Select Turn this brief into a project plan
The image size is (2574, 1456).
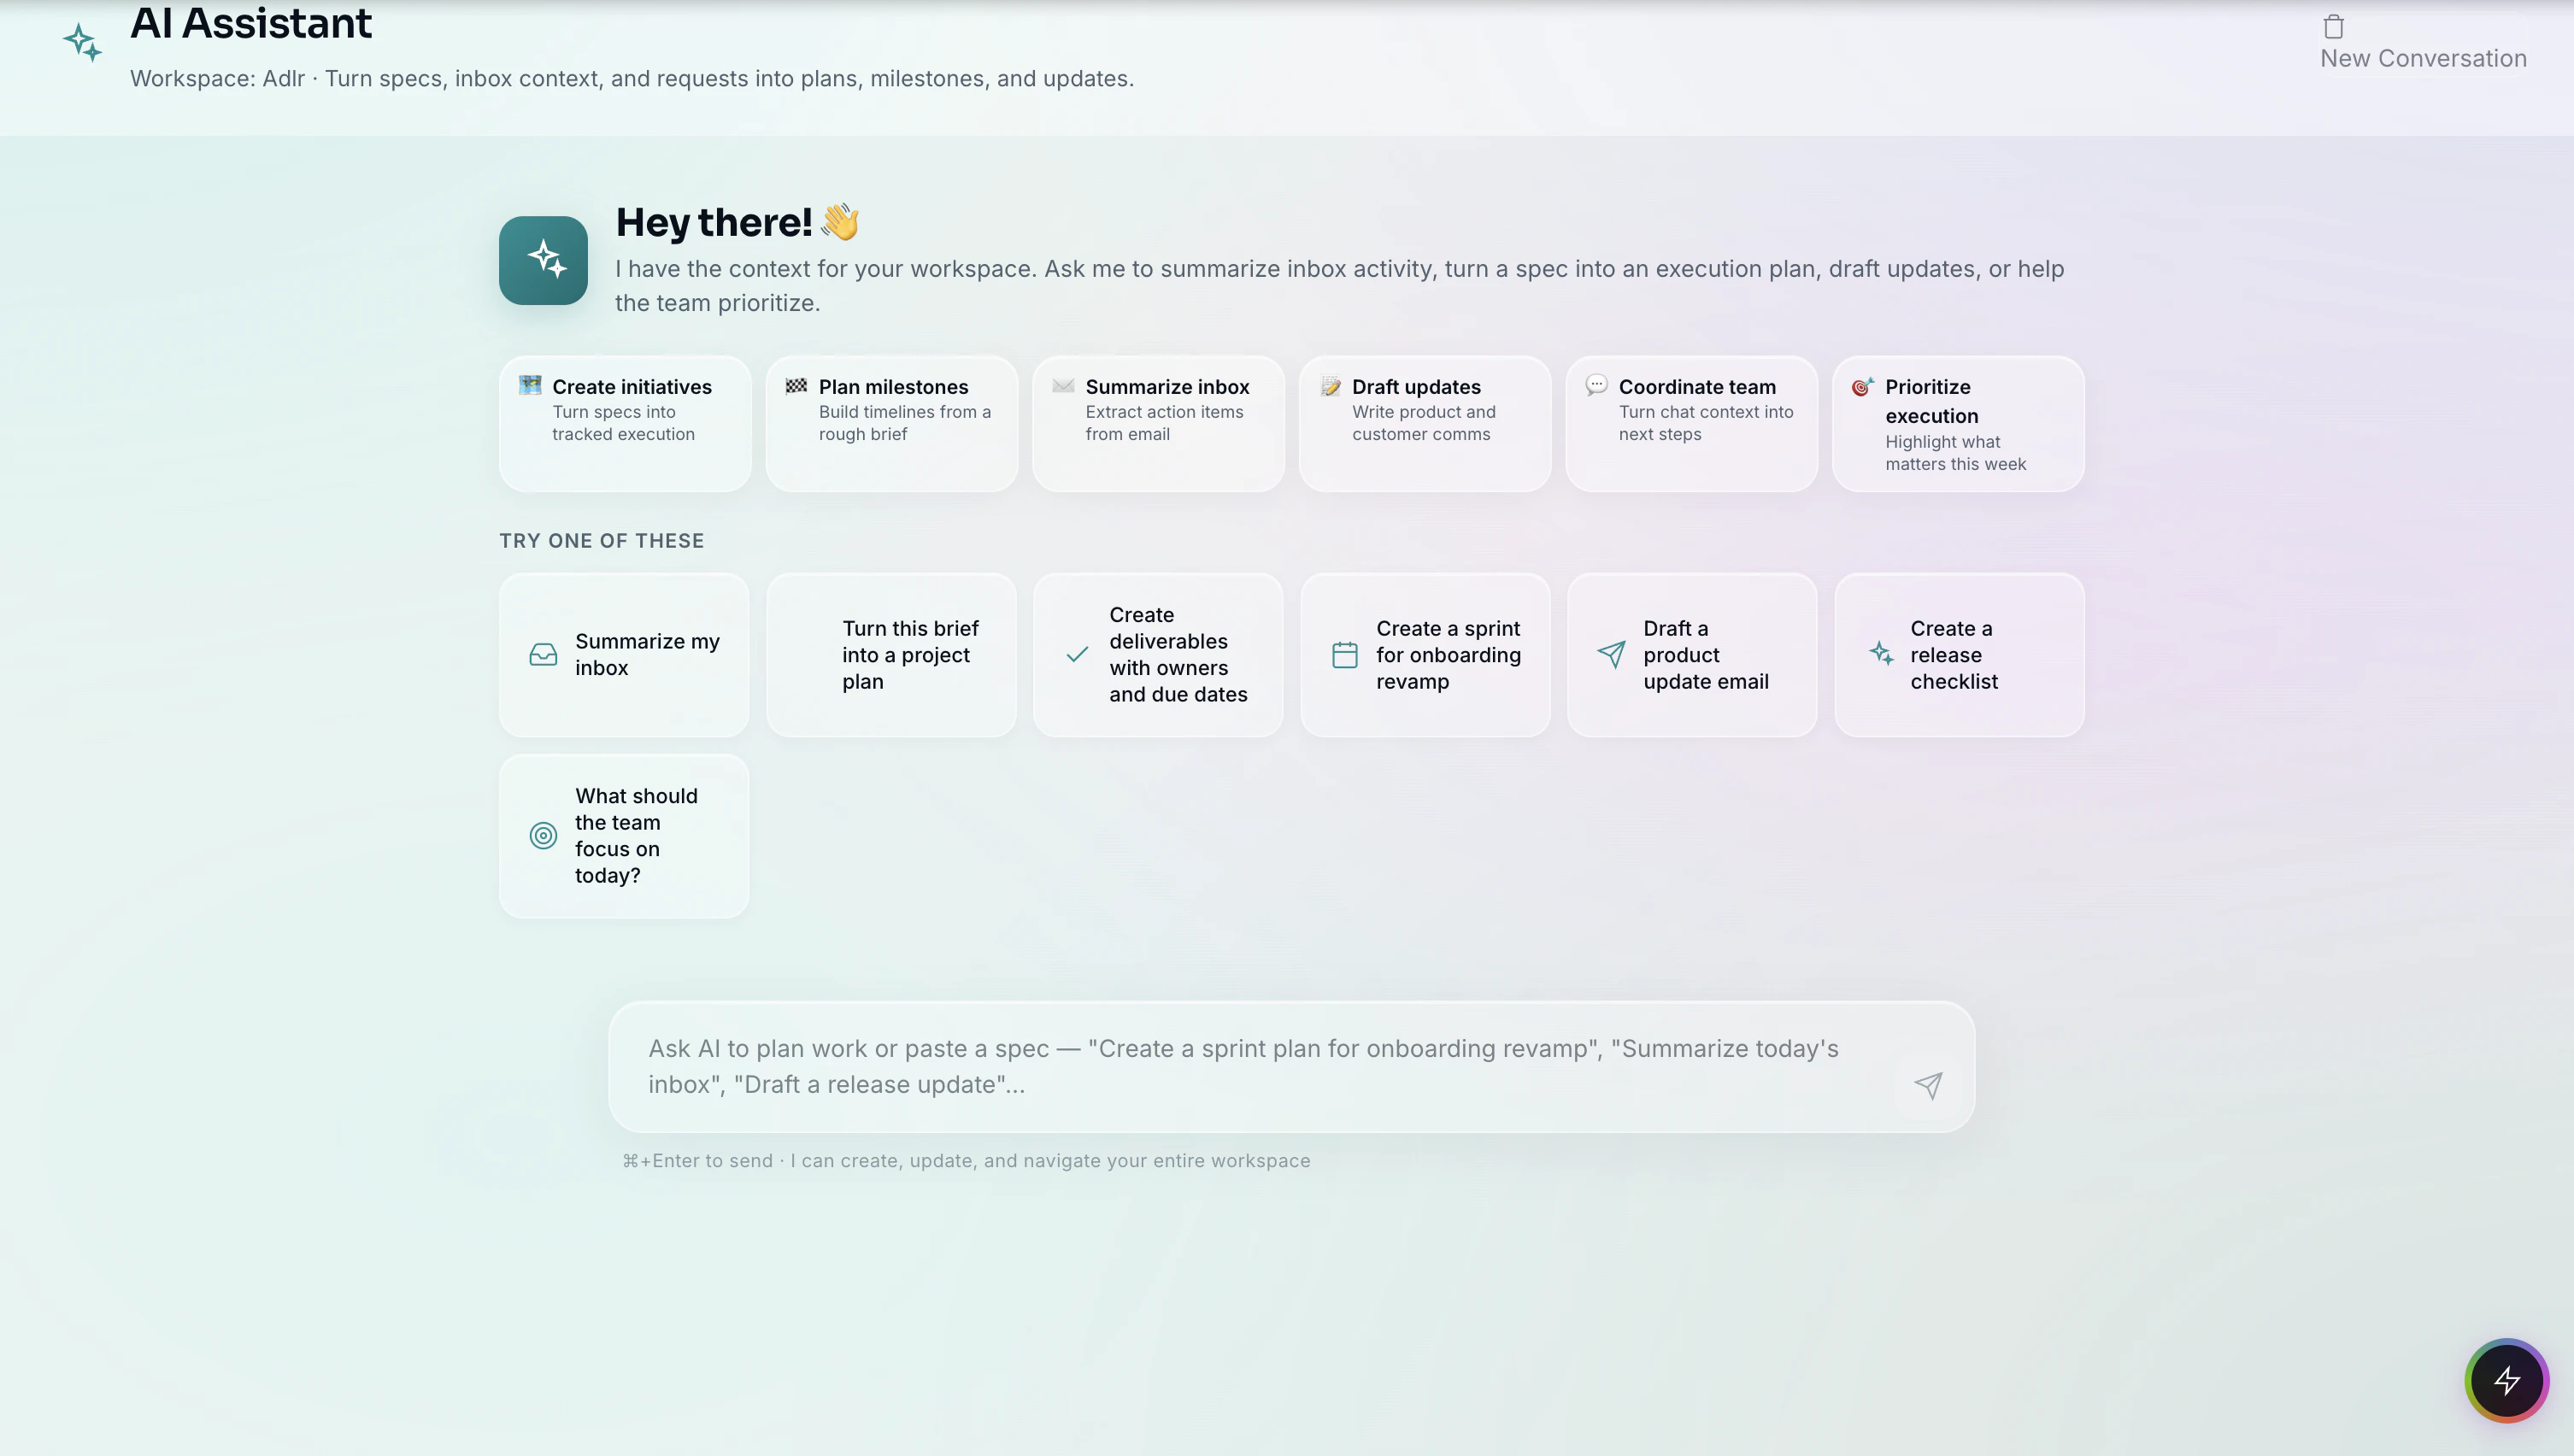(x=891, y=655)
